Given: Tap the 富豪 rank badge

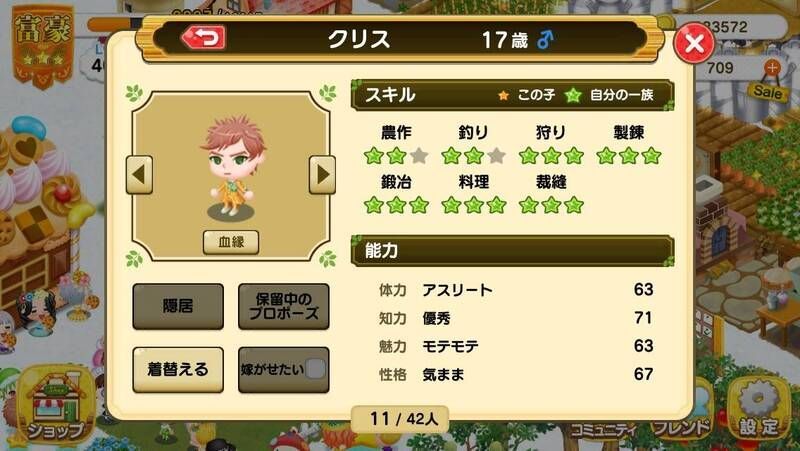Looking at the screenshot, I should (43, 47).
